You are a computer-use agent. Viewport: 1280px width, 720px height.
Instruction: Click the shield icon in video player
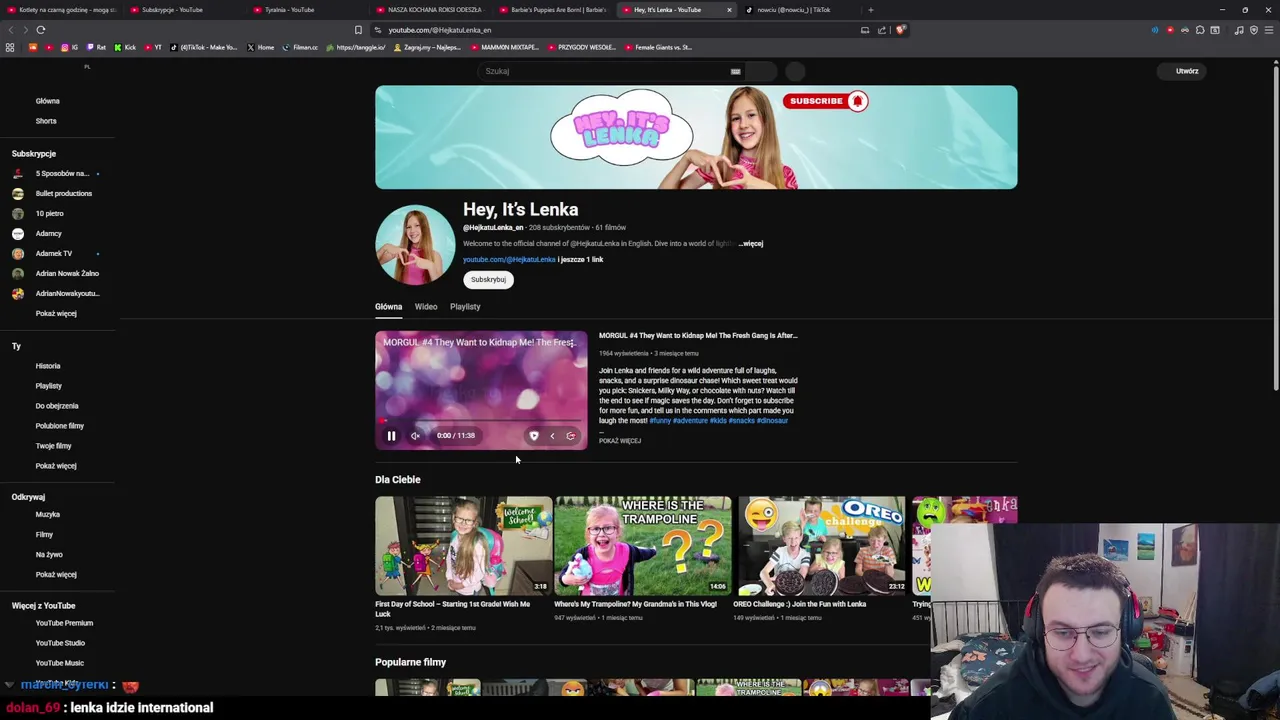tap(534, 436)
